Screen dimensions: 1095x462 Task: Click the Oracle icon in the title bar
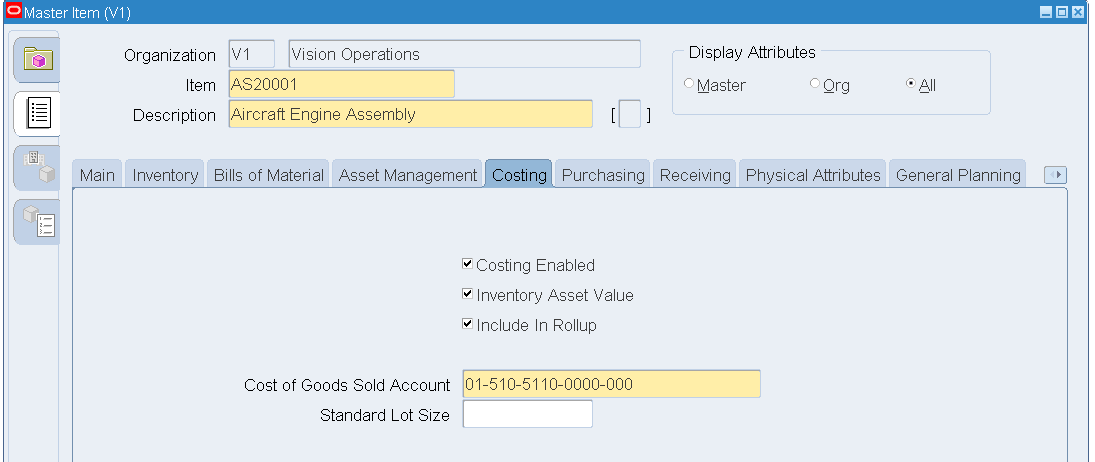13,11
